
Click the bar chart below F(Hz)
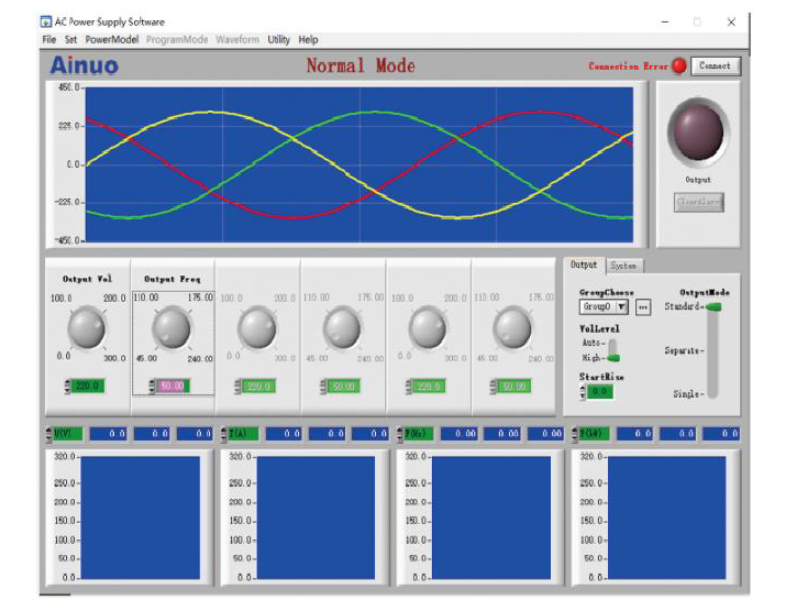click(x=491, y=518)
